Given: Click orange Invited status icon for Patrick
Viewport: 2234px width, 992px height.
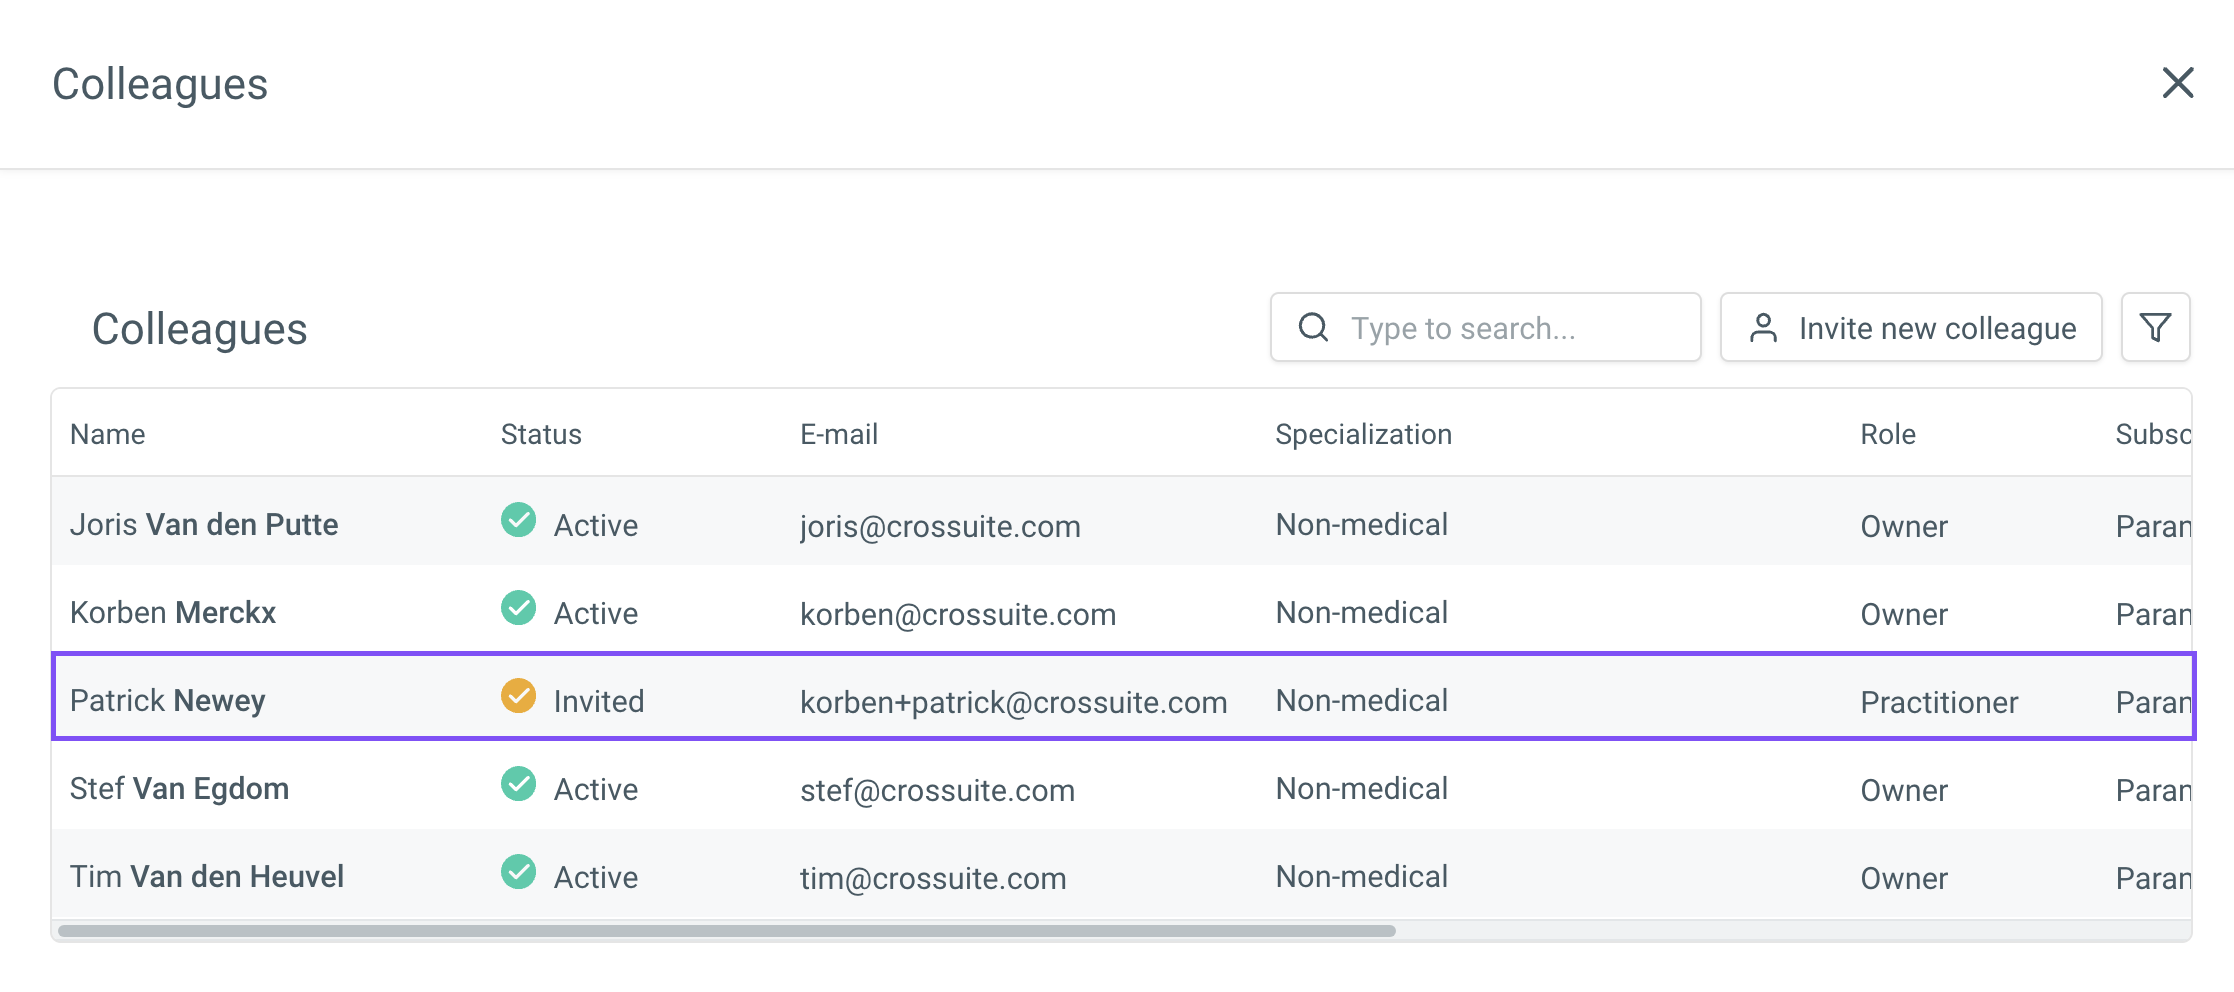Looking at the screenshot, I should tap(518, 696).
